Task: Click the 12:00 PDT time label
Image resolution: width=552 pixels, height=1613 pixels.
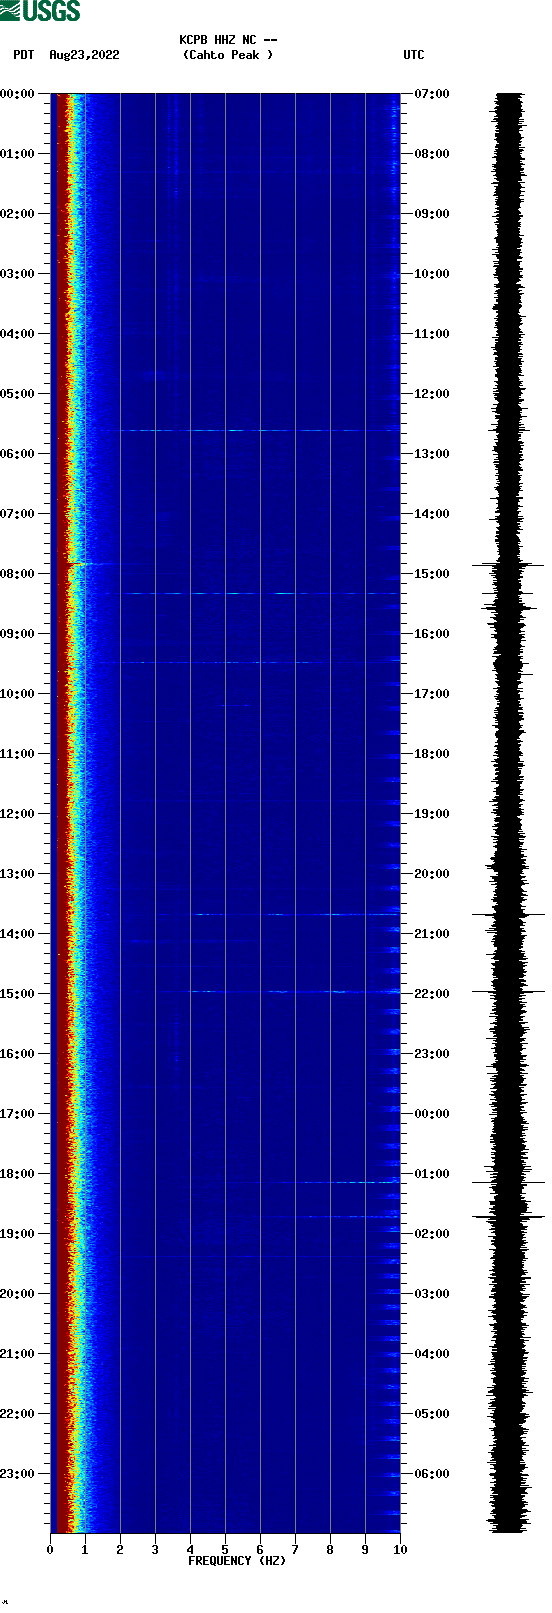Action: point(18,814)
